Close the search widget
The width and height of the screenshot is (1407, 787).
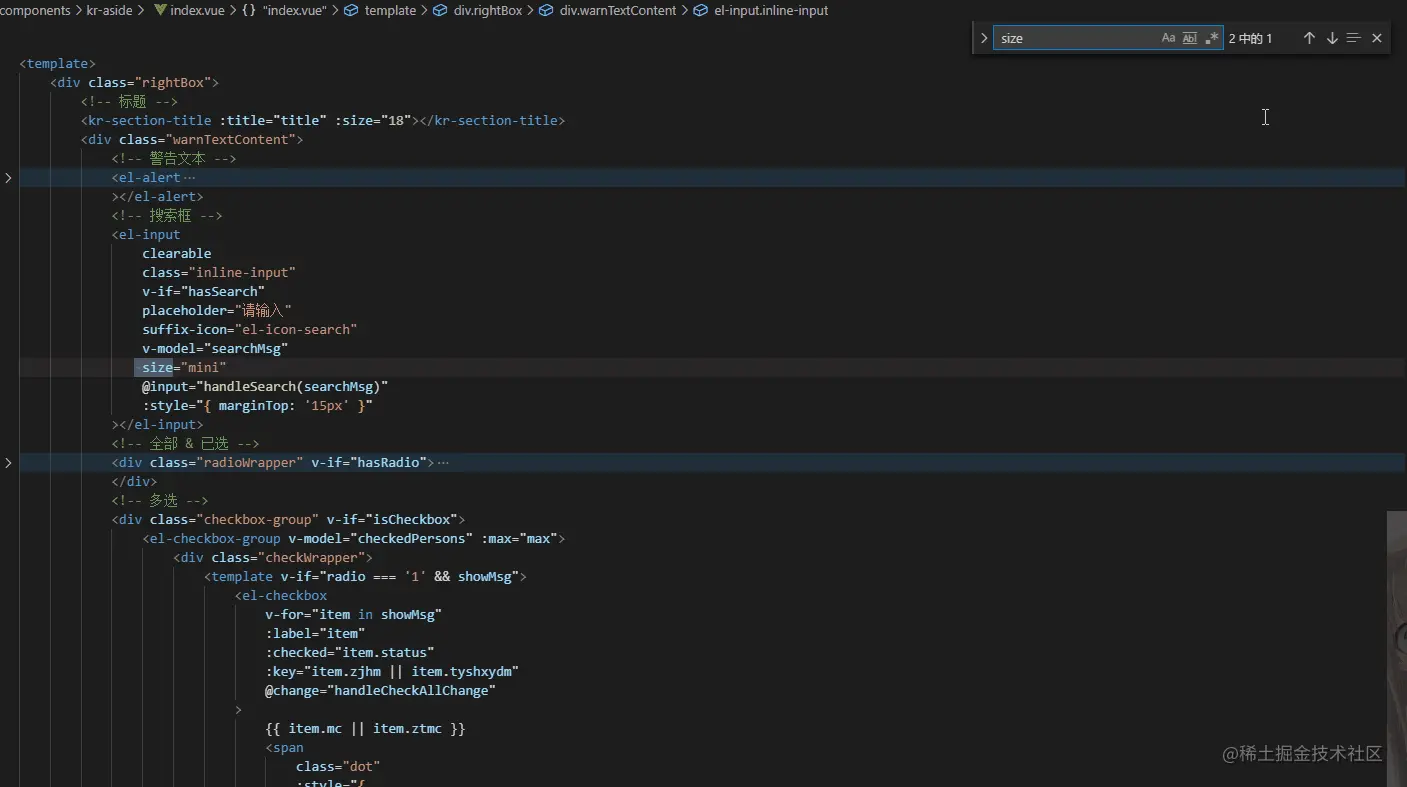point(1377,37)
